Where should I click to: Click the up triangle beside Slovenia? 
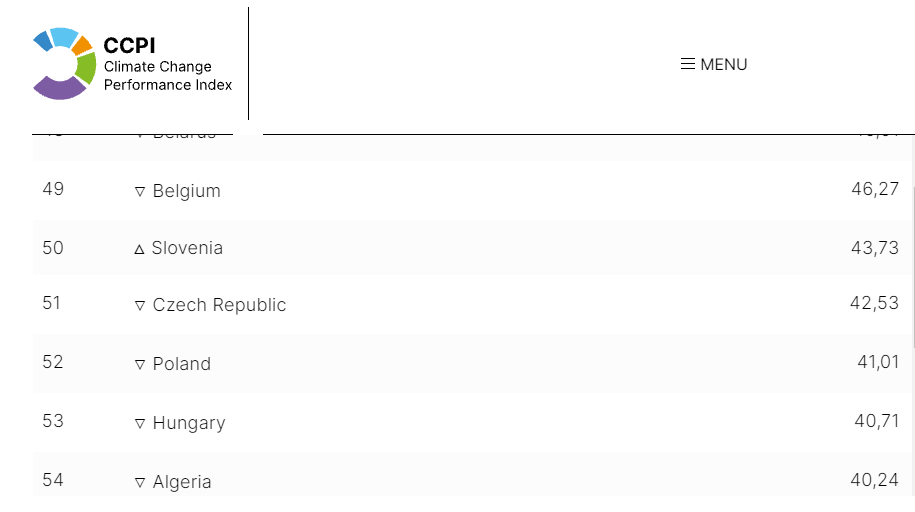coord(140,249)
